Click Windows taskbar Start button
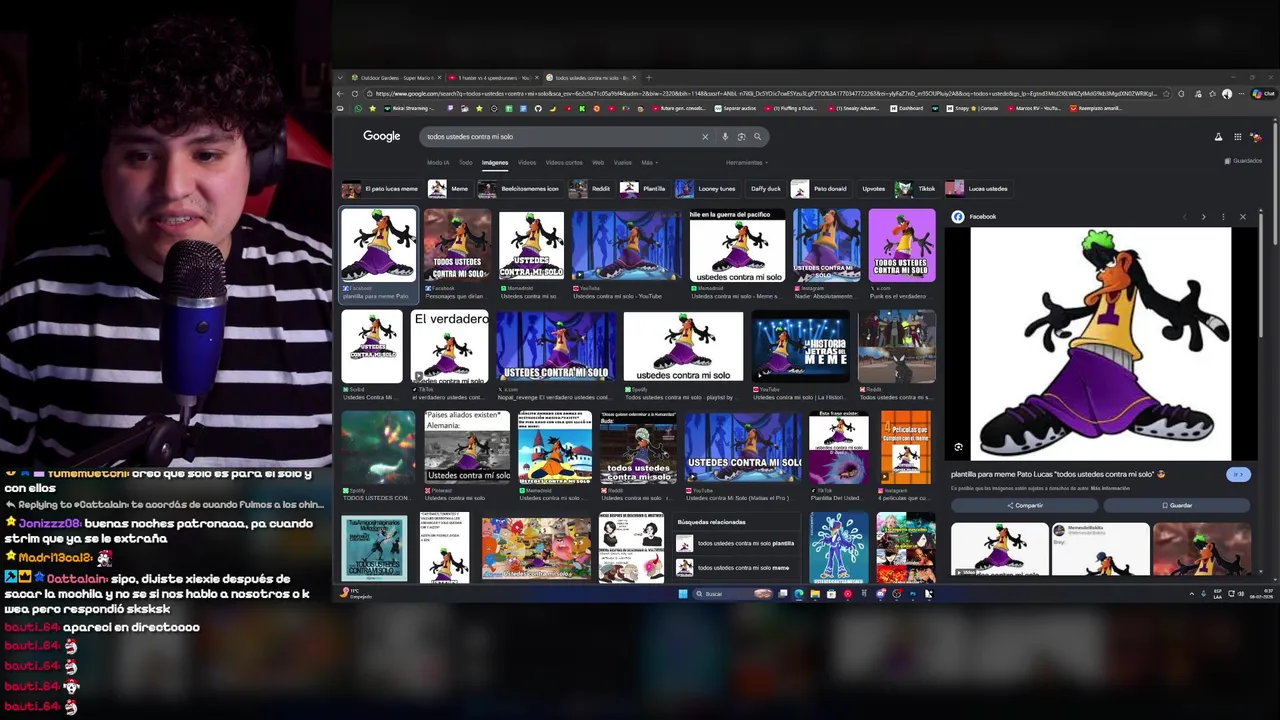The width and height of the screenshot is (1280, 720). (x=683, y=594)
